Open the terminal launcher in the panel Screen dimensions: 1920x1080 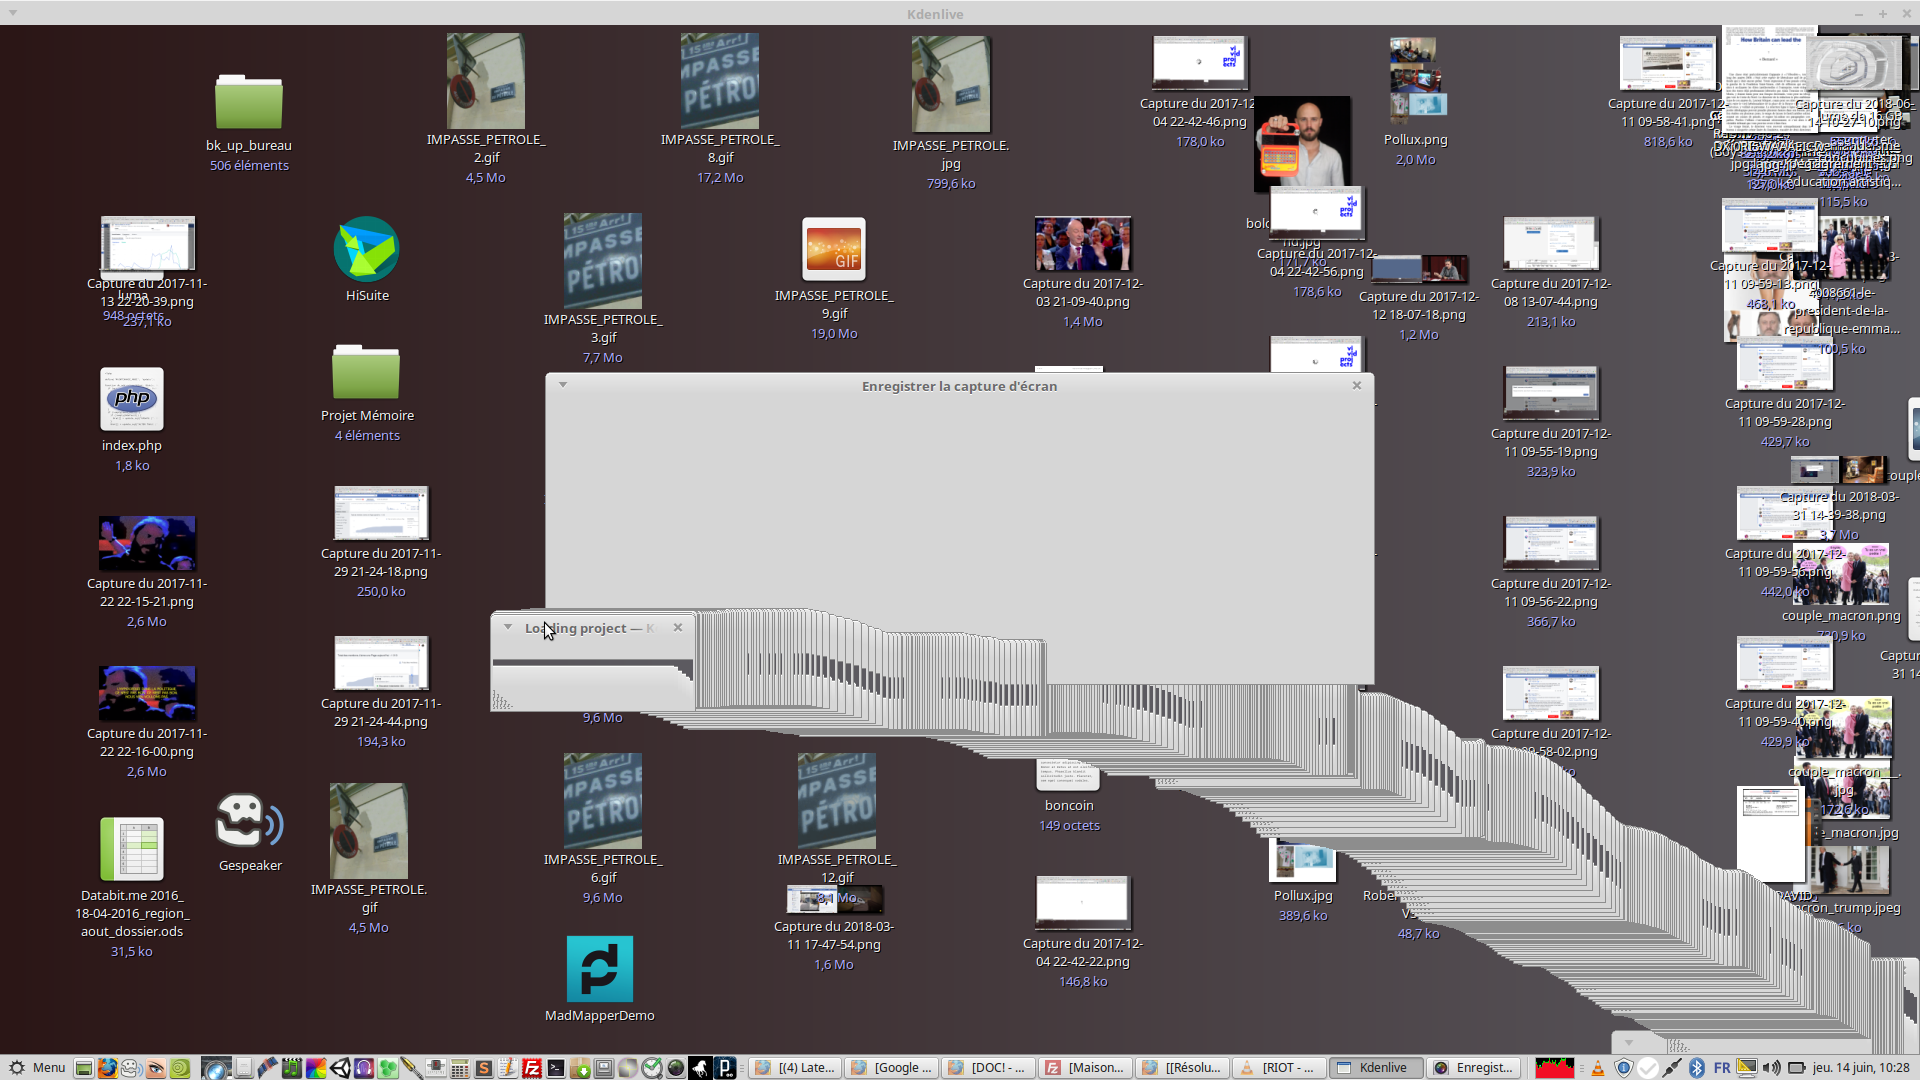point(556,1068)
